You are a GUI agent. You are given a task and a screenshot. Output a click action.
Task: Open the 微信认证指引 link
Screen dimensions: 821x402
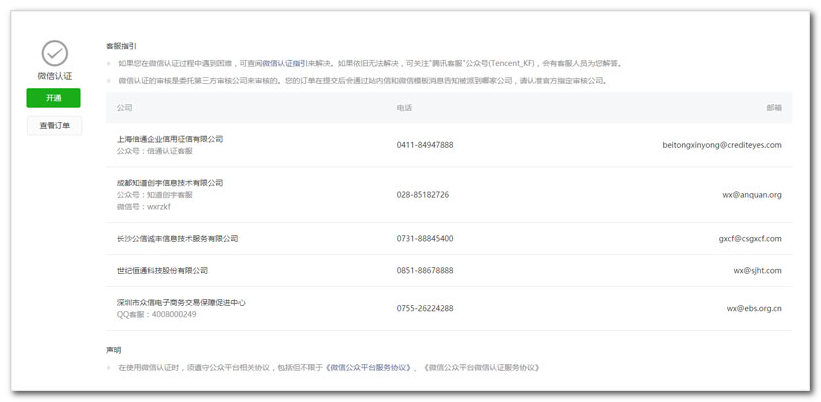point(285,62)
